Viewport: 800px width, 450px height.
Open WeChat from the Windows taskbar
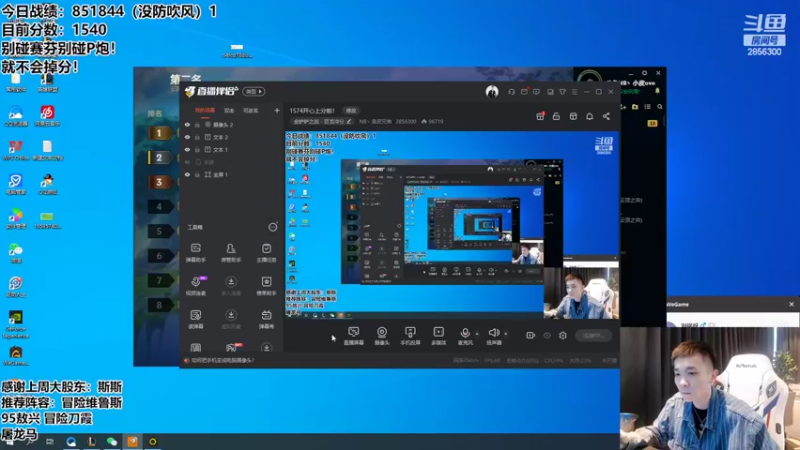[x=112, y=442]
